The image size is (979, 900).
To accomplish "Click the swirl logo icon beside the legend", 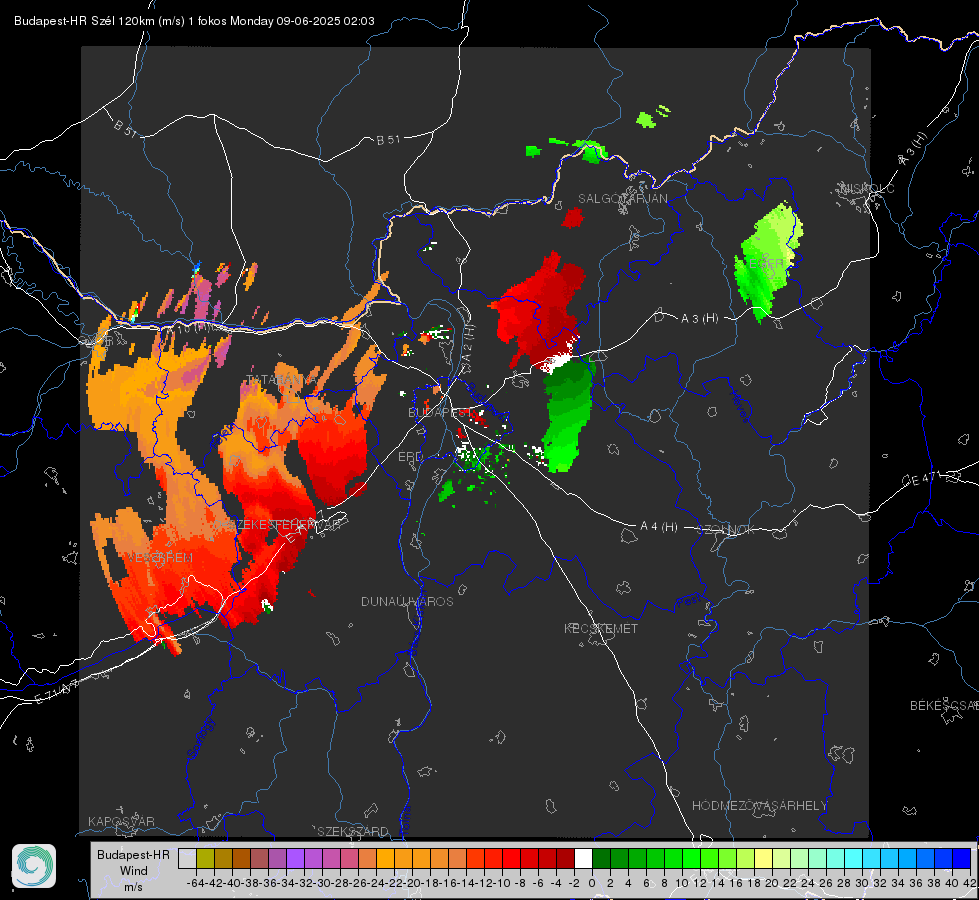I will (34, 866).
